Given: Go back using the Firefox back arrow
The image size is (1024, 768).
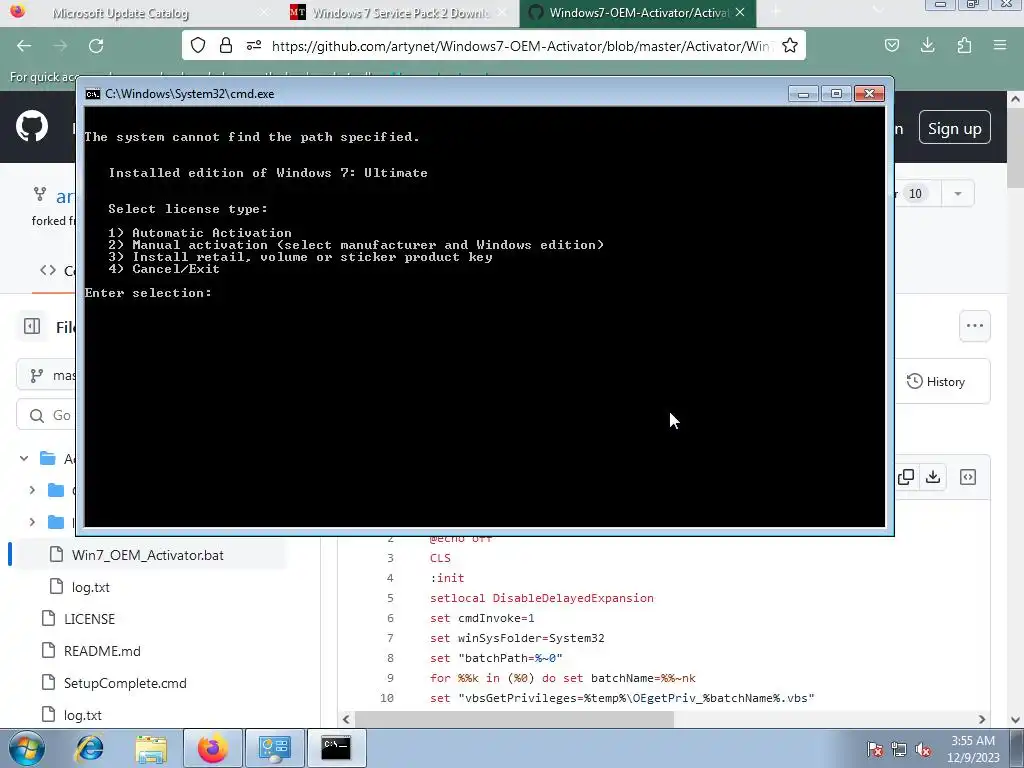Looking at the screenshot, I should coord(24,46).
